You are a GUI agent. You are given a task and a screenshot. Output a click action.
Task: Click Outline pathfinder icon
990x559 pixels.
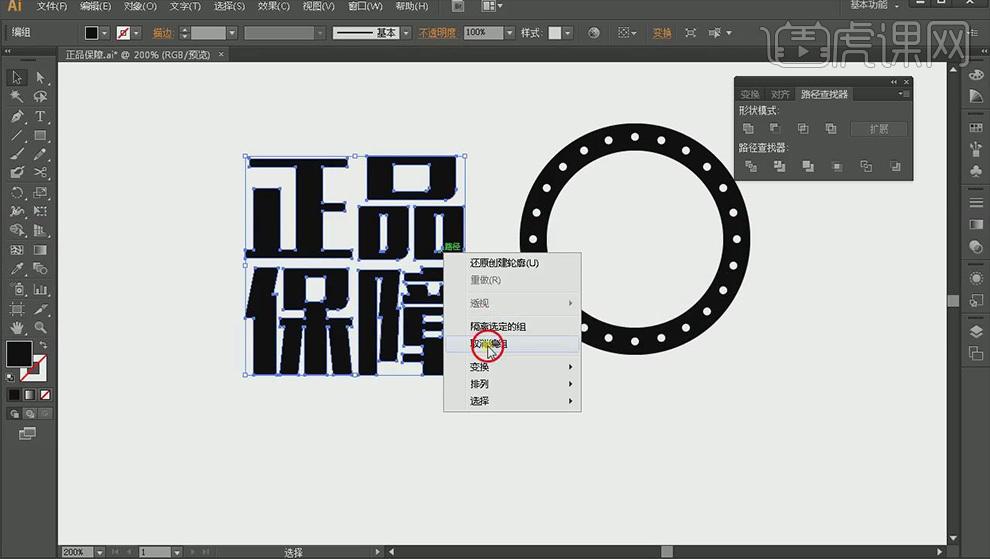coord(866,166)
